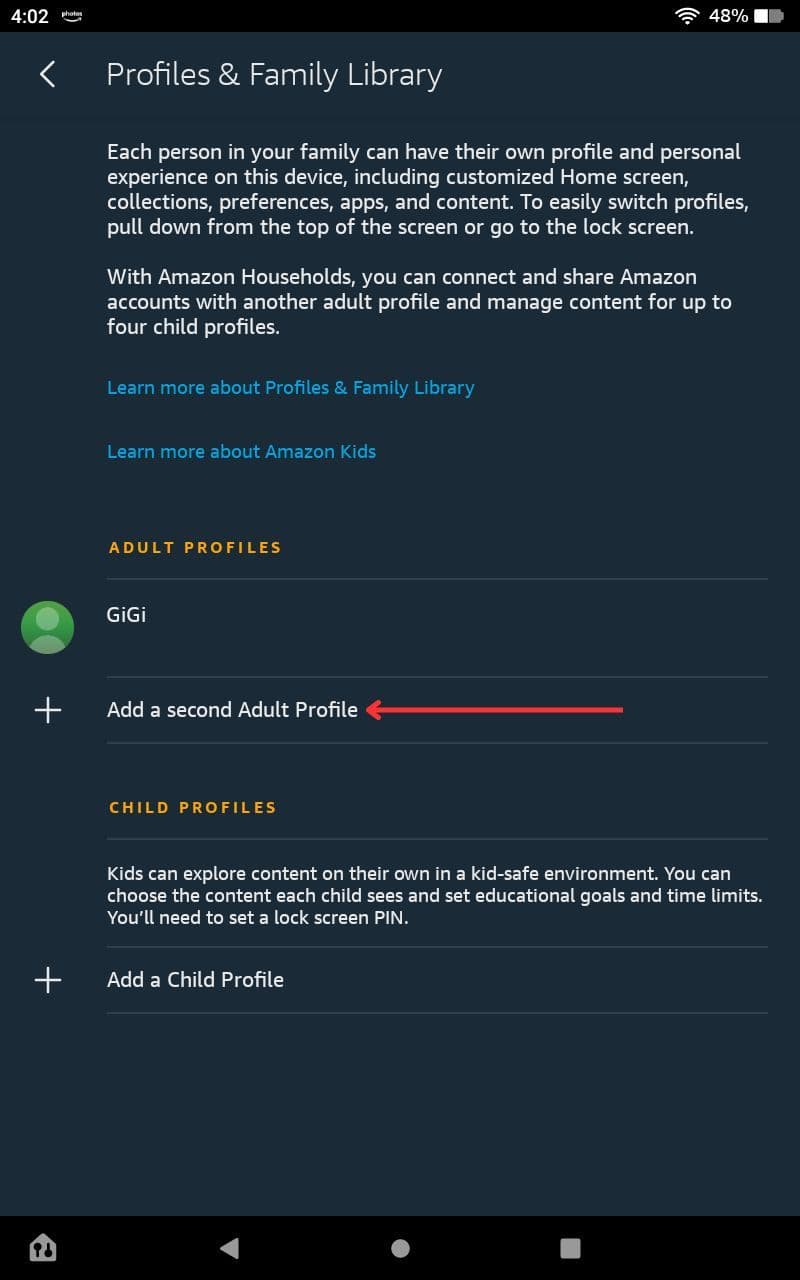Tap plus icon beside Add a Child Profile
The image size is (800, 1280).
click(47, 980)
